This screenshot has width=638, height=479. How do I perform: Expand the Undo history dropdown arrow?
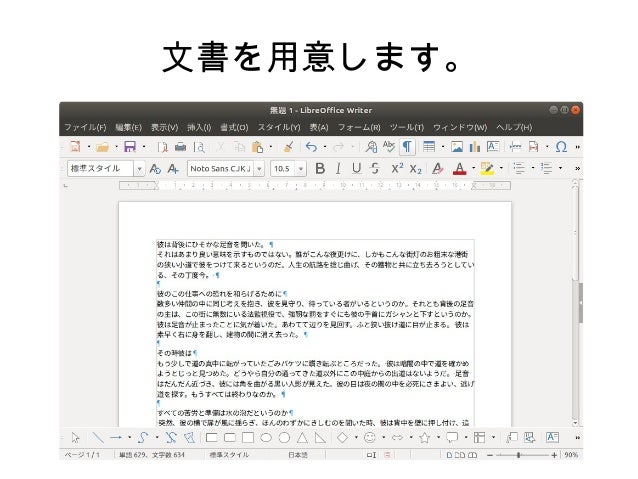tap(325, 147)
